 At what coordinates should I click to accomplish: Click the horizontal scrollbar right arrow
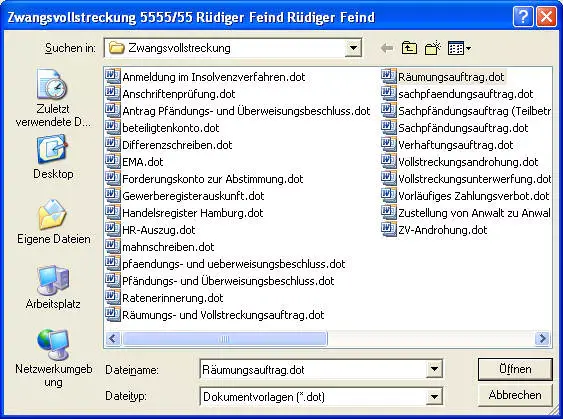(x=542, y=338)
